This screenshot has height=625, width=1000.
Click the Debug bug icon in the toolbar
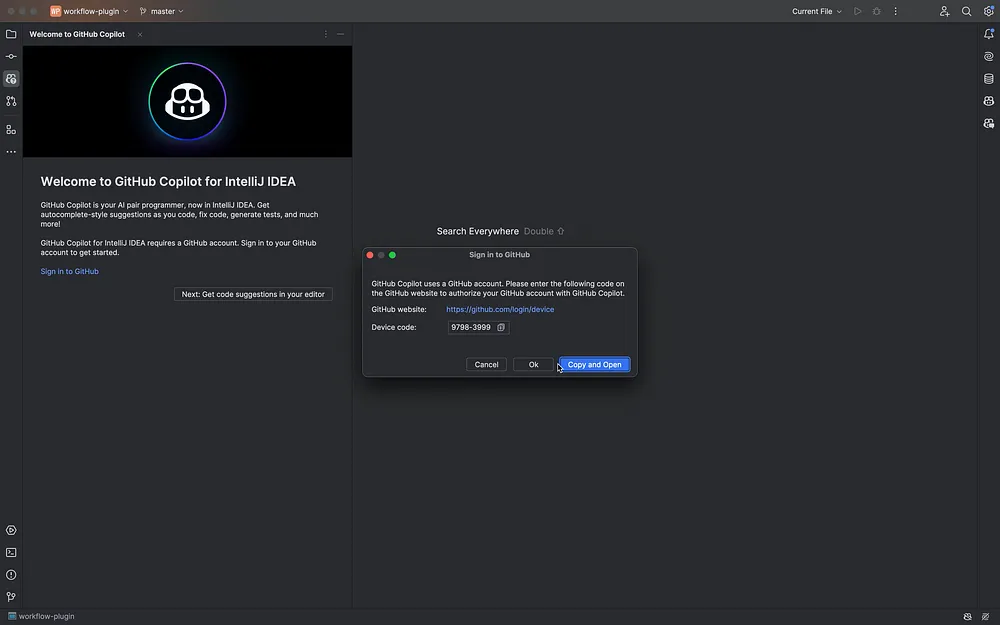click(876, 11)
